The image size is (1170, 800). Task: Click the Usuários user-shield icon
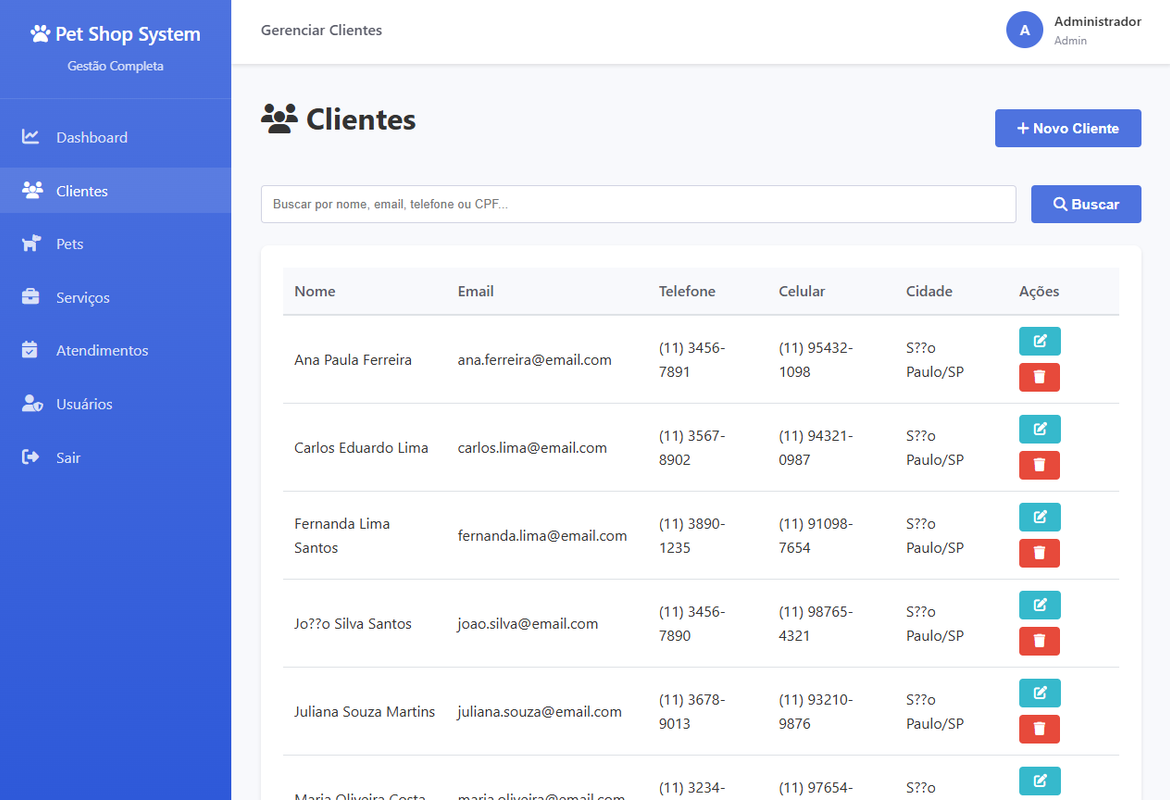[32, 404]
